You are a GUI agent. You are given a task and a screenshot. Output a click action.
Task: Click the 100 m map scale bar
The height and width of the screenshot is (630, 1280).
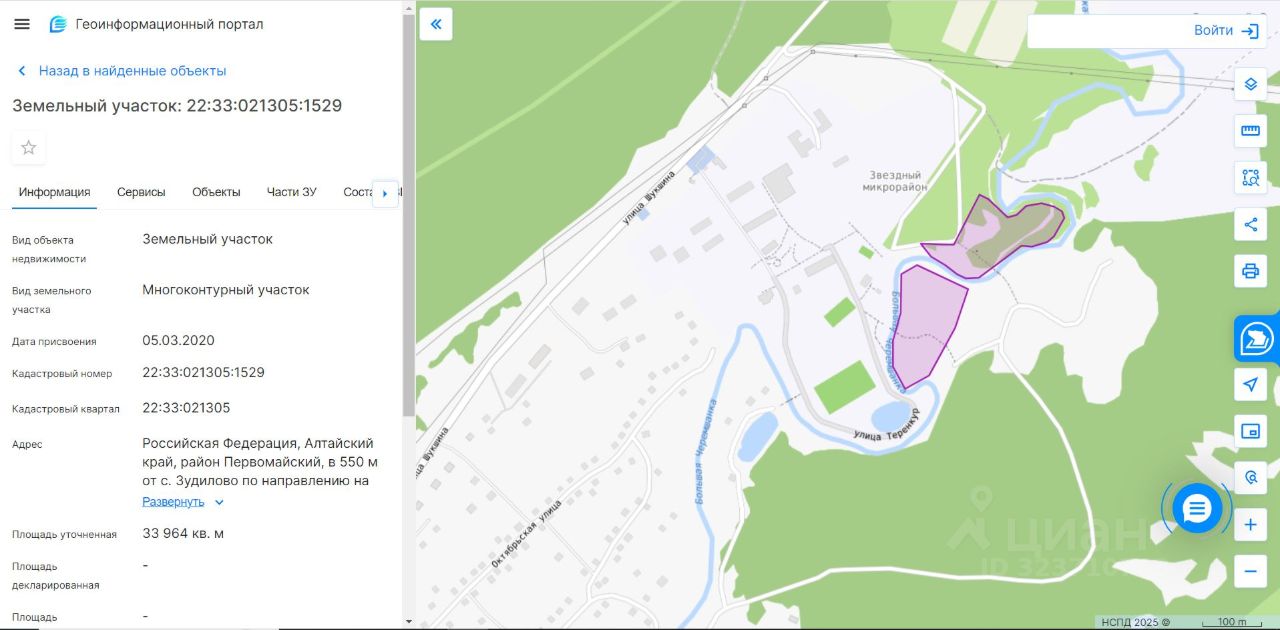click(1231, 622)
